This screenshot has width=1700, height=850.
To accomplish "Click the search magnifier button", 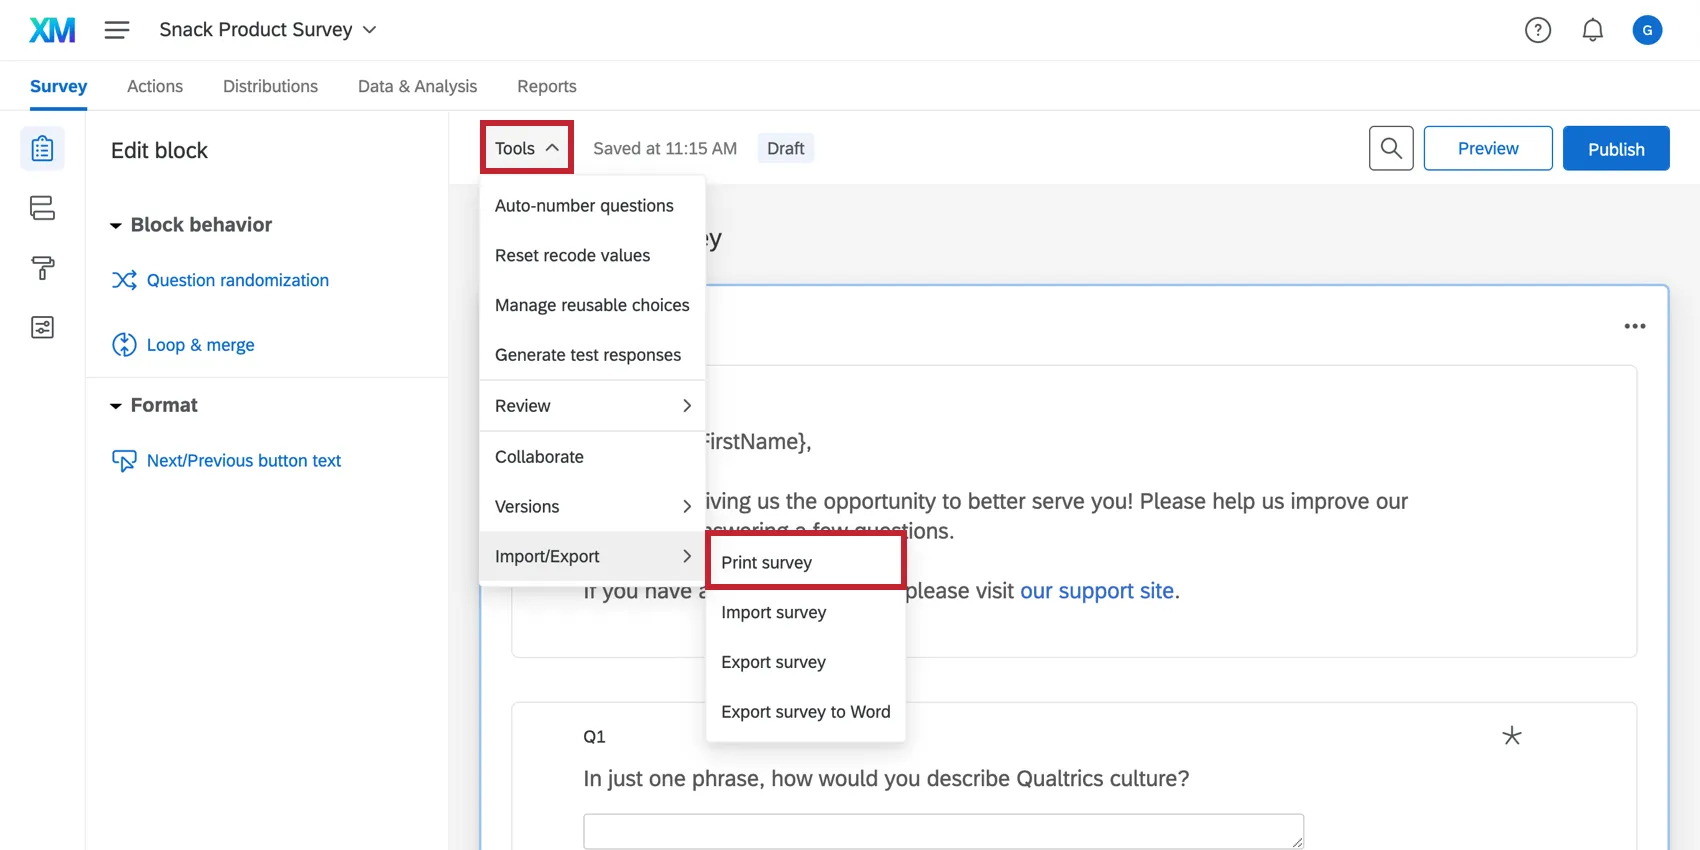I will [x=1390, y=148].
